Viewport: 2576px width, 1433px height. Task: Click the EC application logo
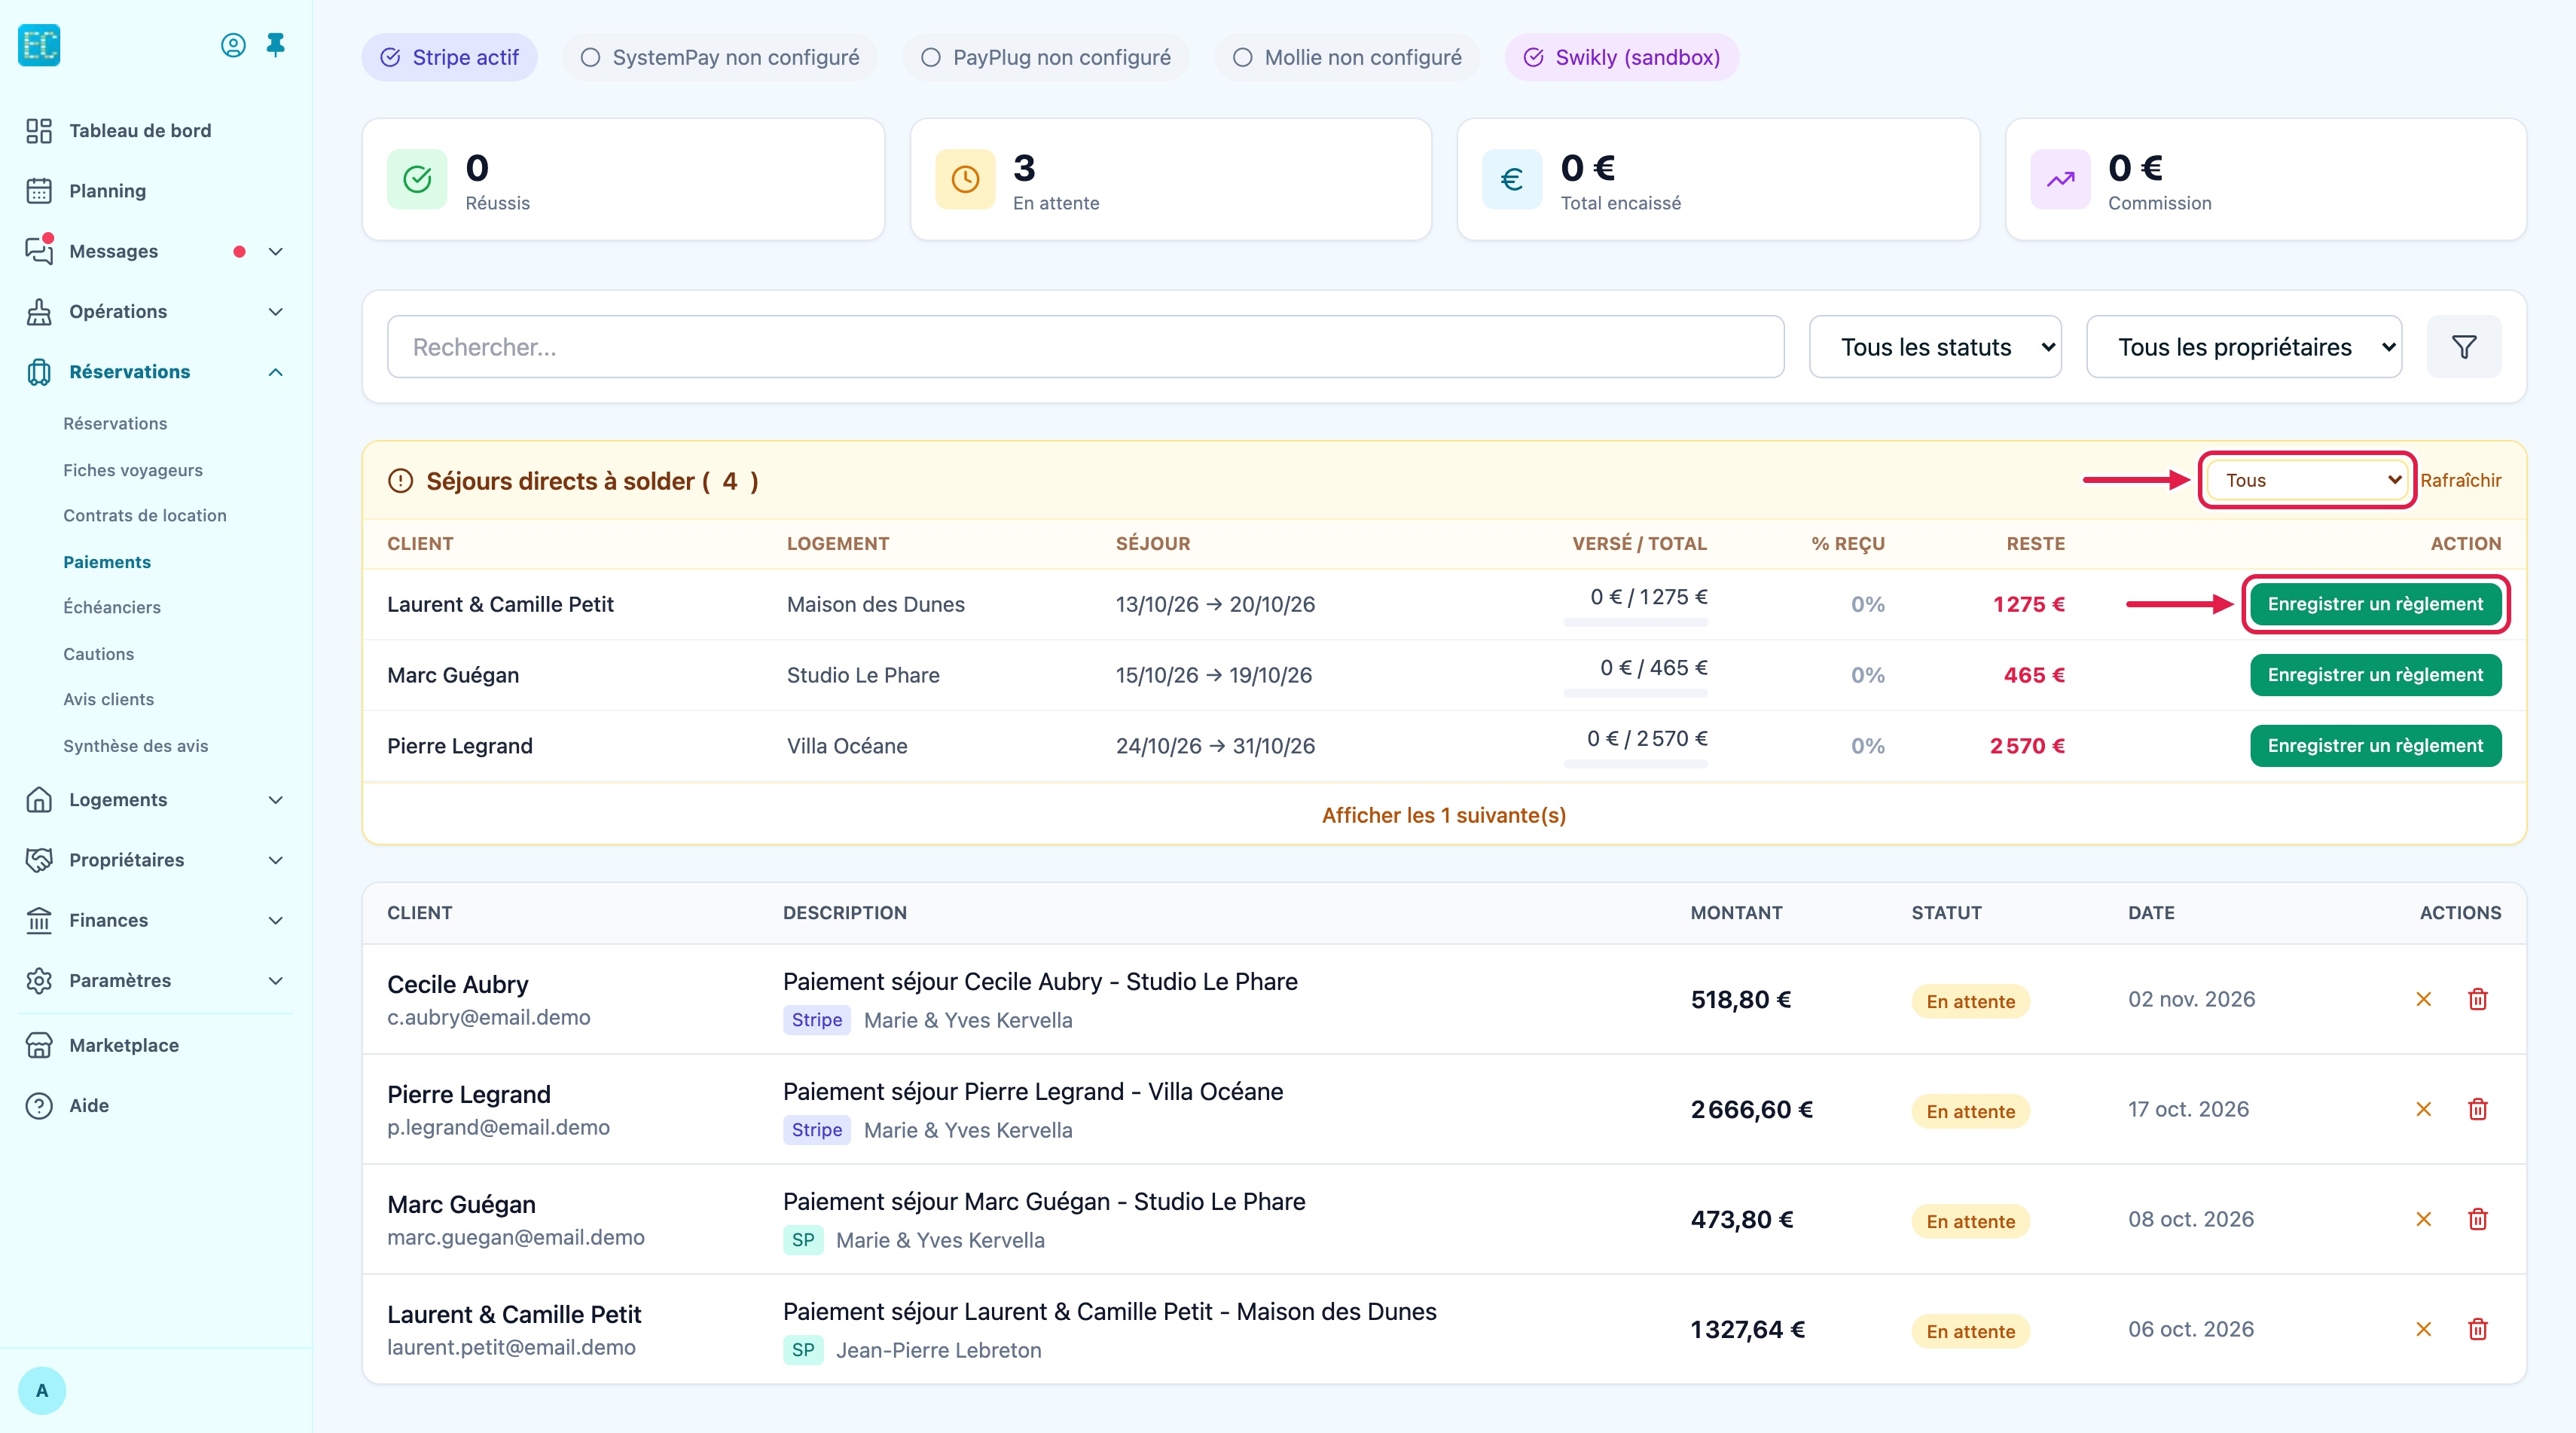point(39,45)
